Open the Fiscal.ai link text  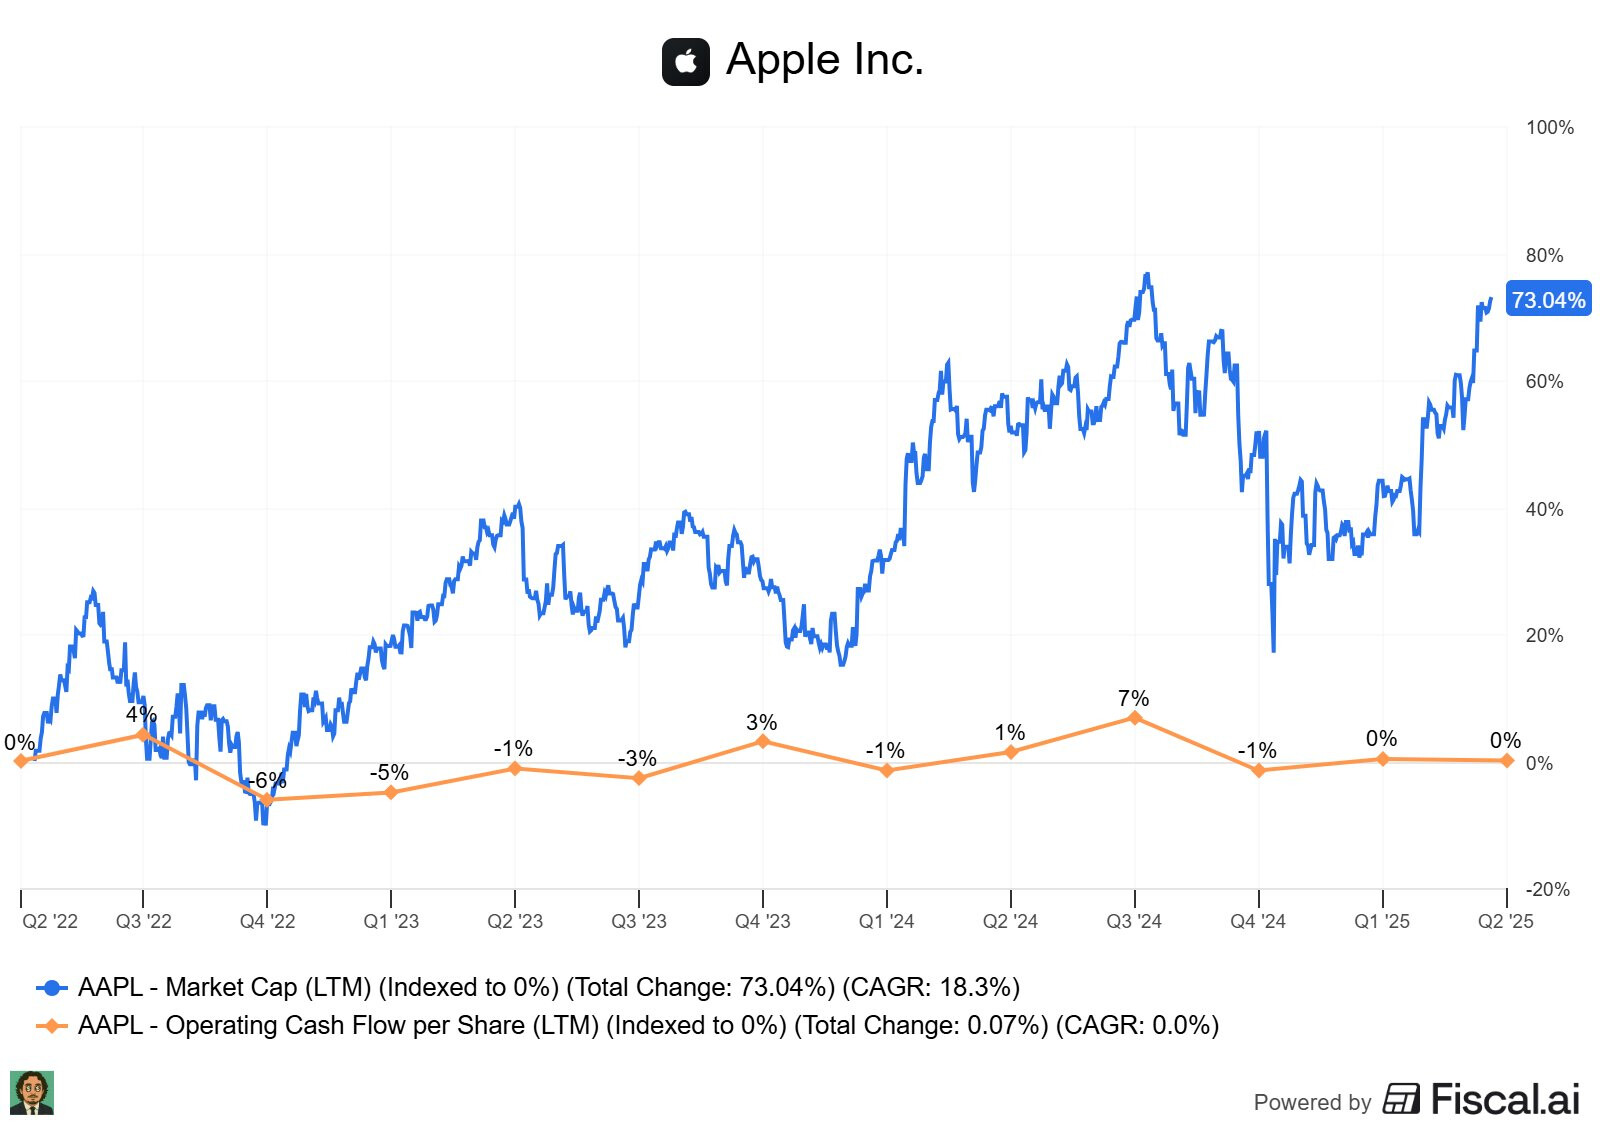click(x=1505, y=1099)
